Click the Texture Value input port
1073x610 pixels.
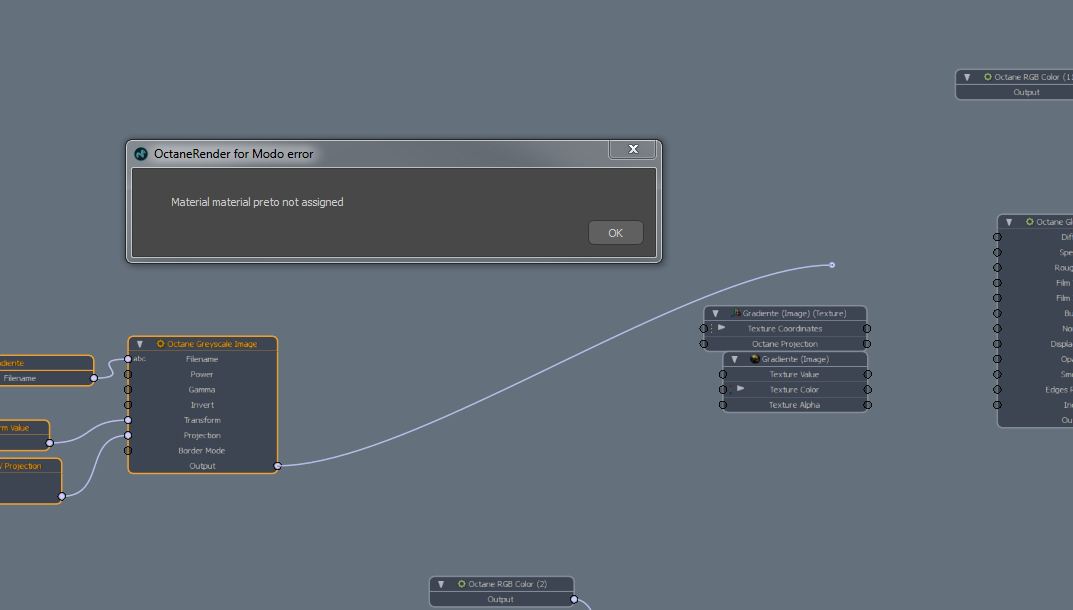[x=723, y=374]
